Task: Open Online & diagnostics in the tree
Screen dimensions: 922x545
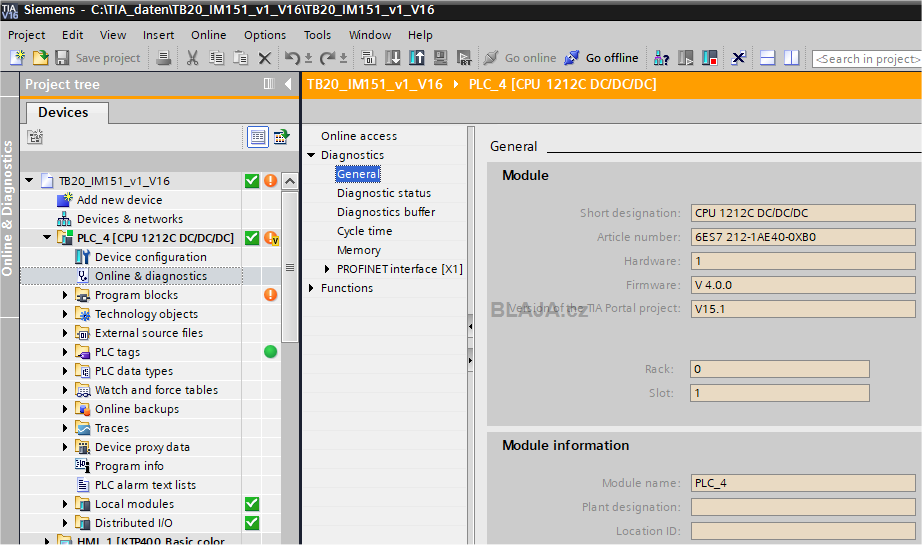Action: 151,276
